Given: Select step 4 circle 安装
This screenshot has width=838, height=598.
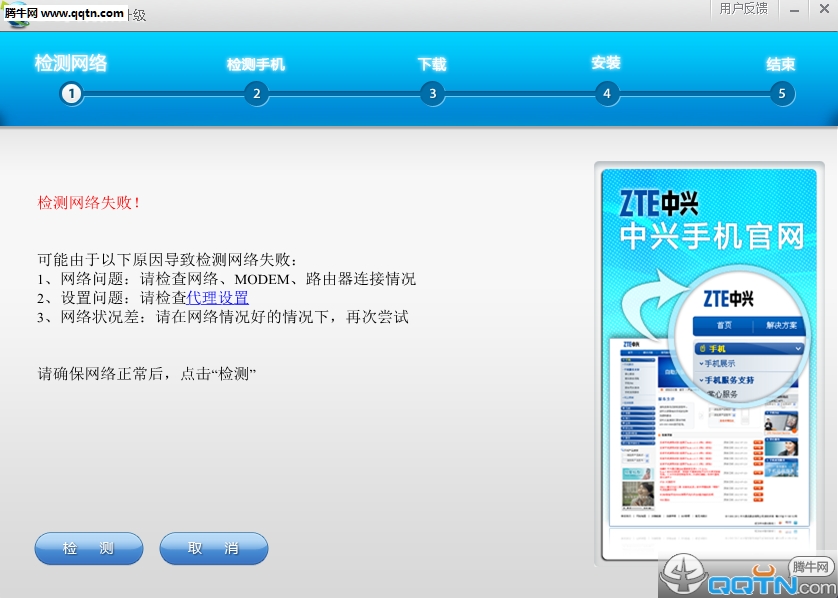Looking at the screenshot, I should (x=607, y=94).
